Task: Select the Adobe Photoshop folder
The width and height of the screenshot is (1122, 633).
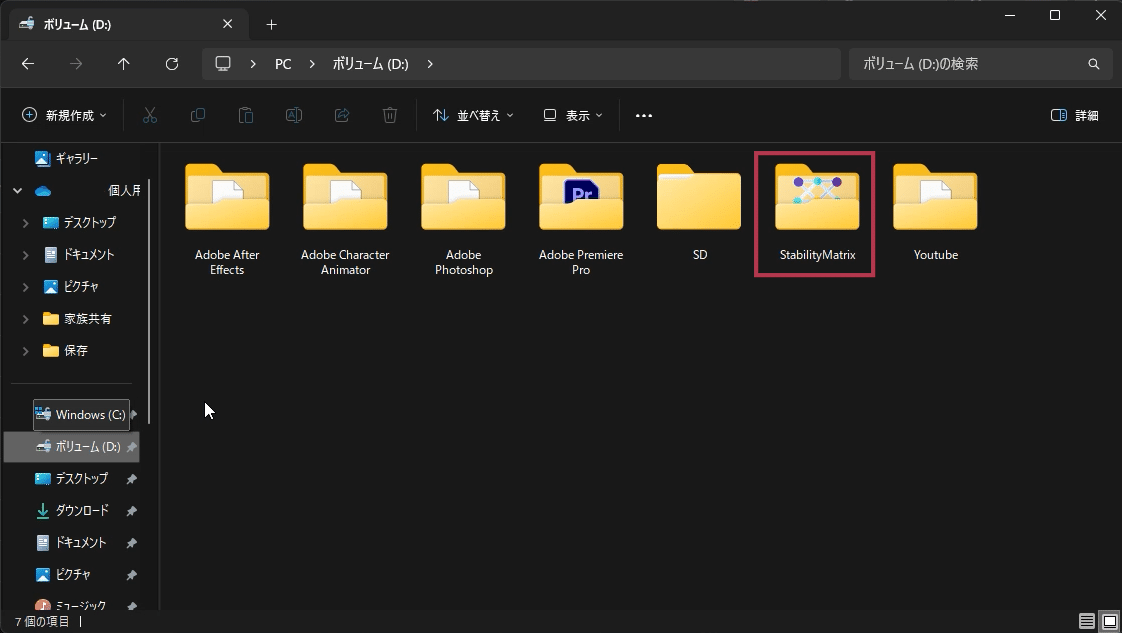Action: tap(463, 220)
